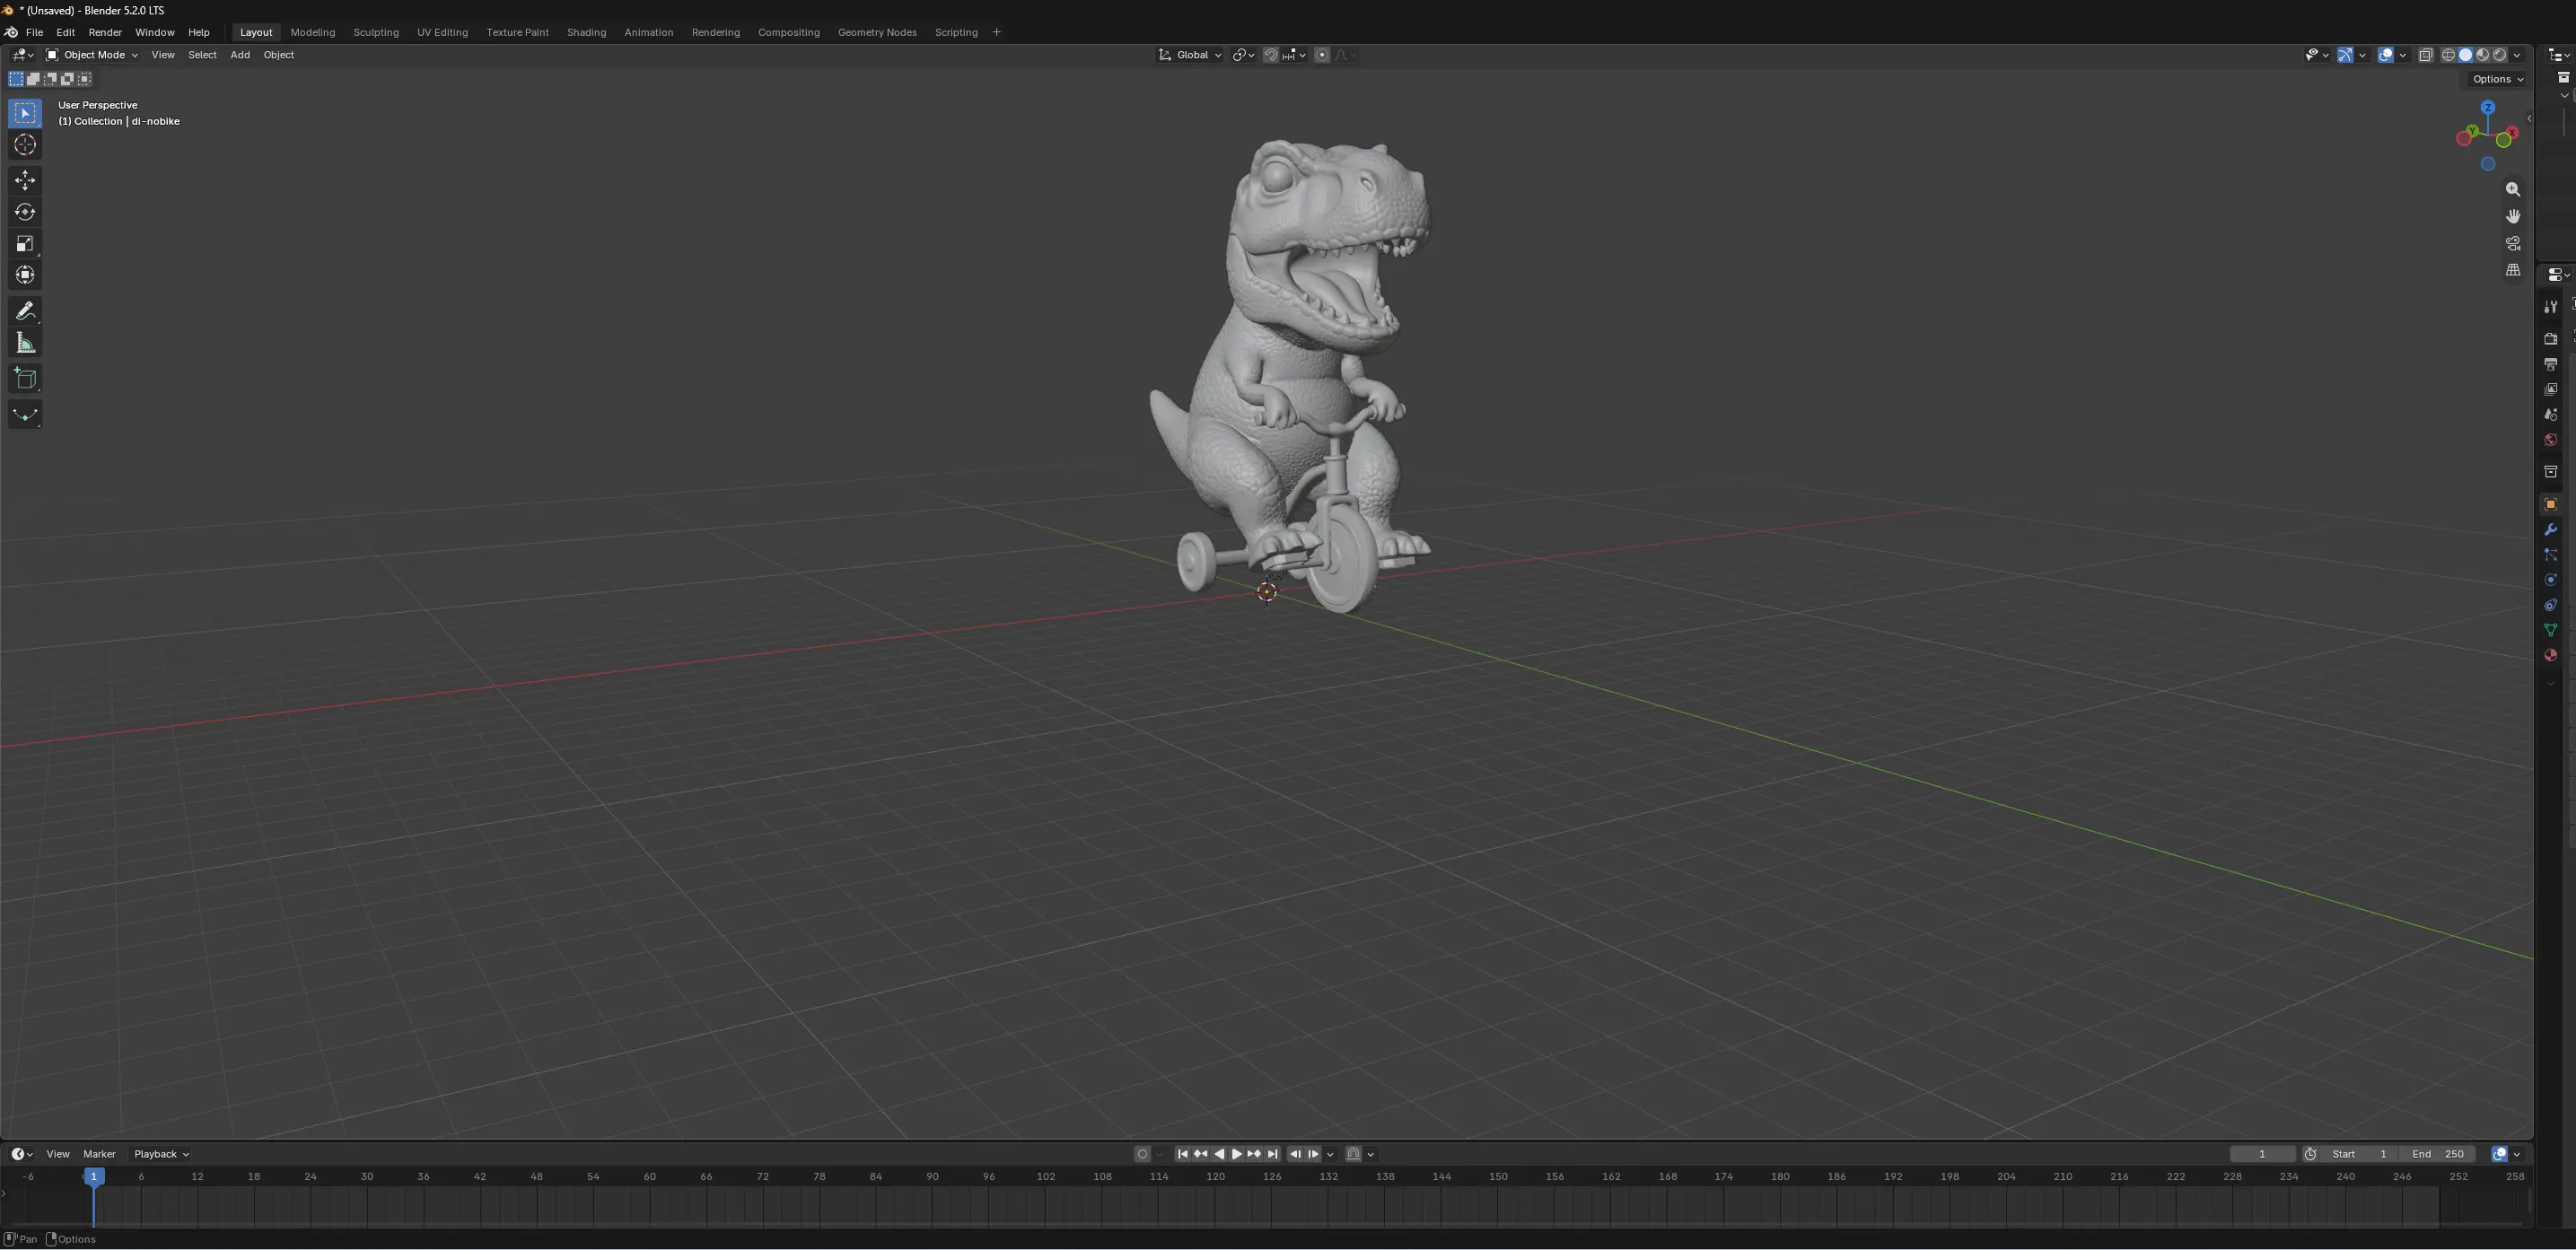2576x1250 pixels.
Task: Open the Render menu
Action: [105, 32]
